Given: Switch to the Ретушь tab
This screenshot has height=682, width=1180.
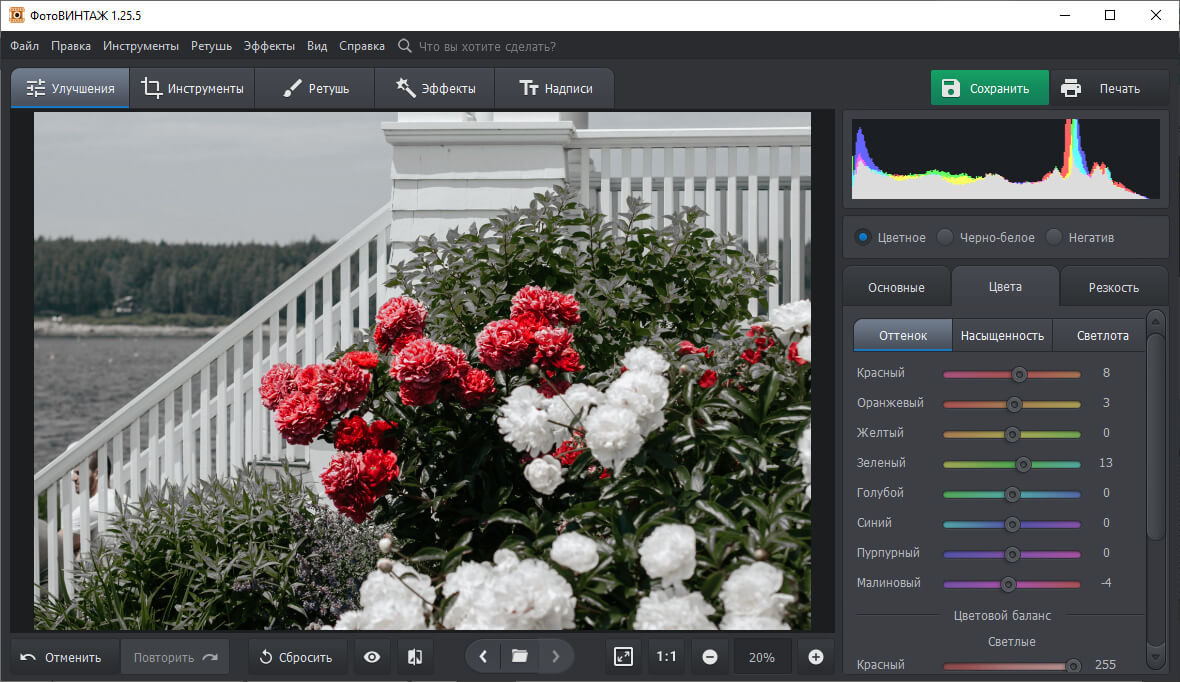Looking at the screenshot, I should click(315, 88).
